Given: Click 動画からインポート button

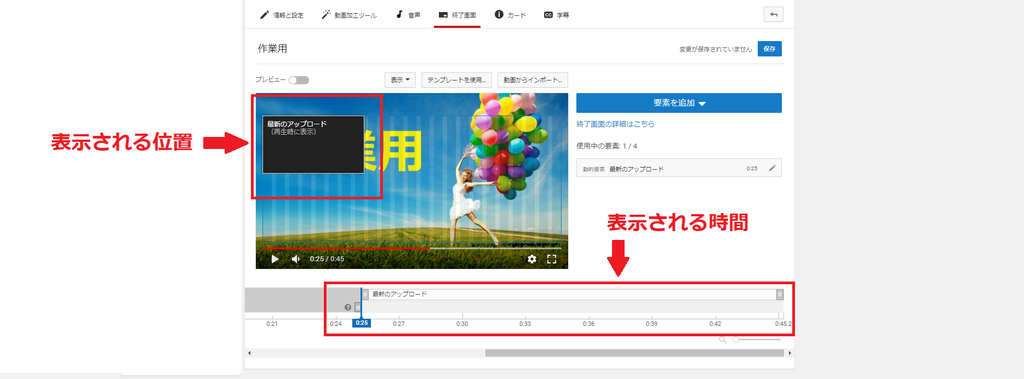Looking at the screenshot, I should point(532,80).
